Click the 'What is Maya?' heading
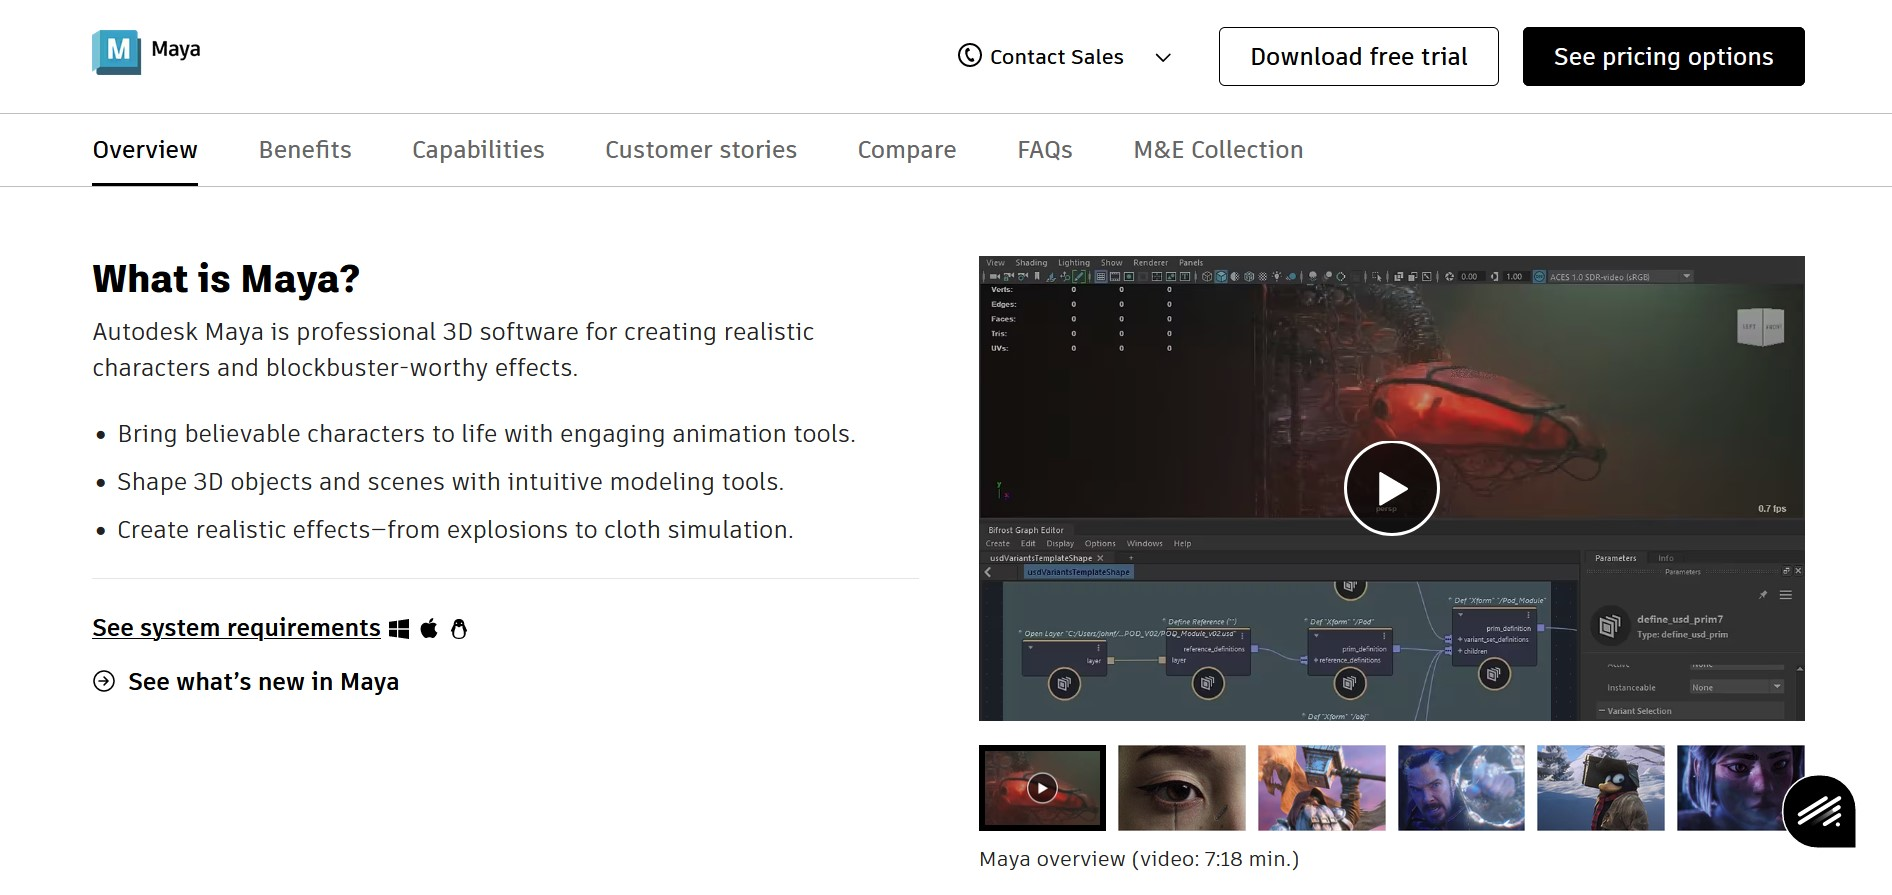This screenshot has width=1892, height=895. pyautogui.click(x=226, y=279)
